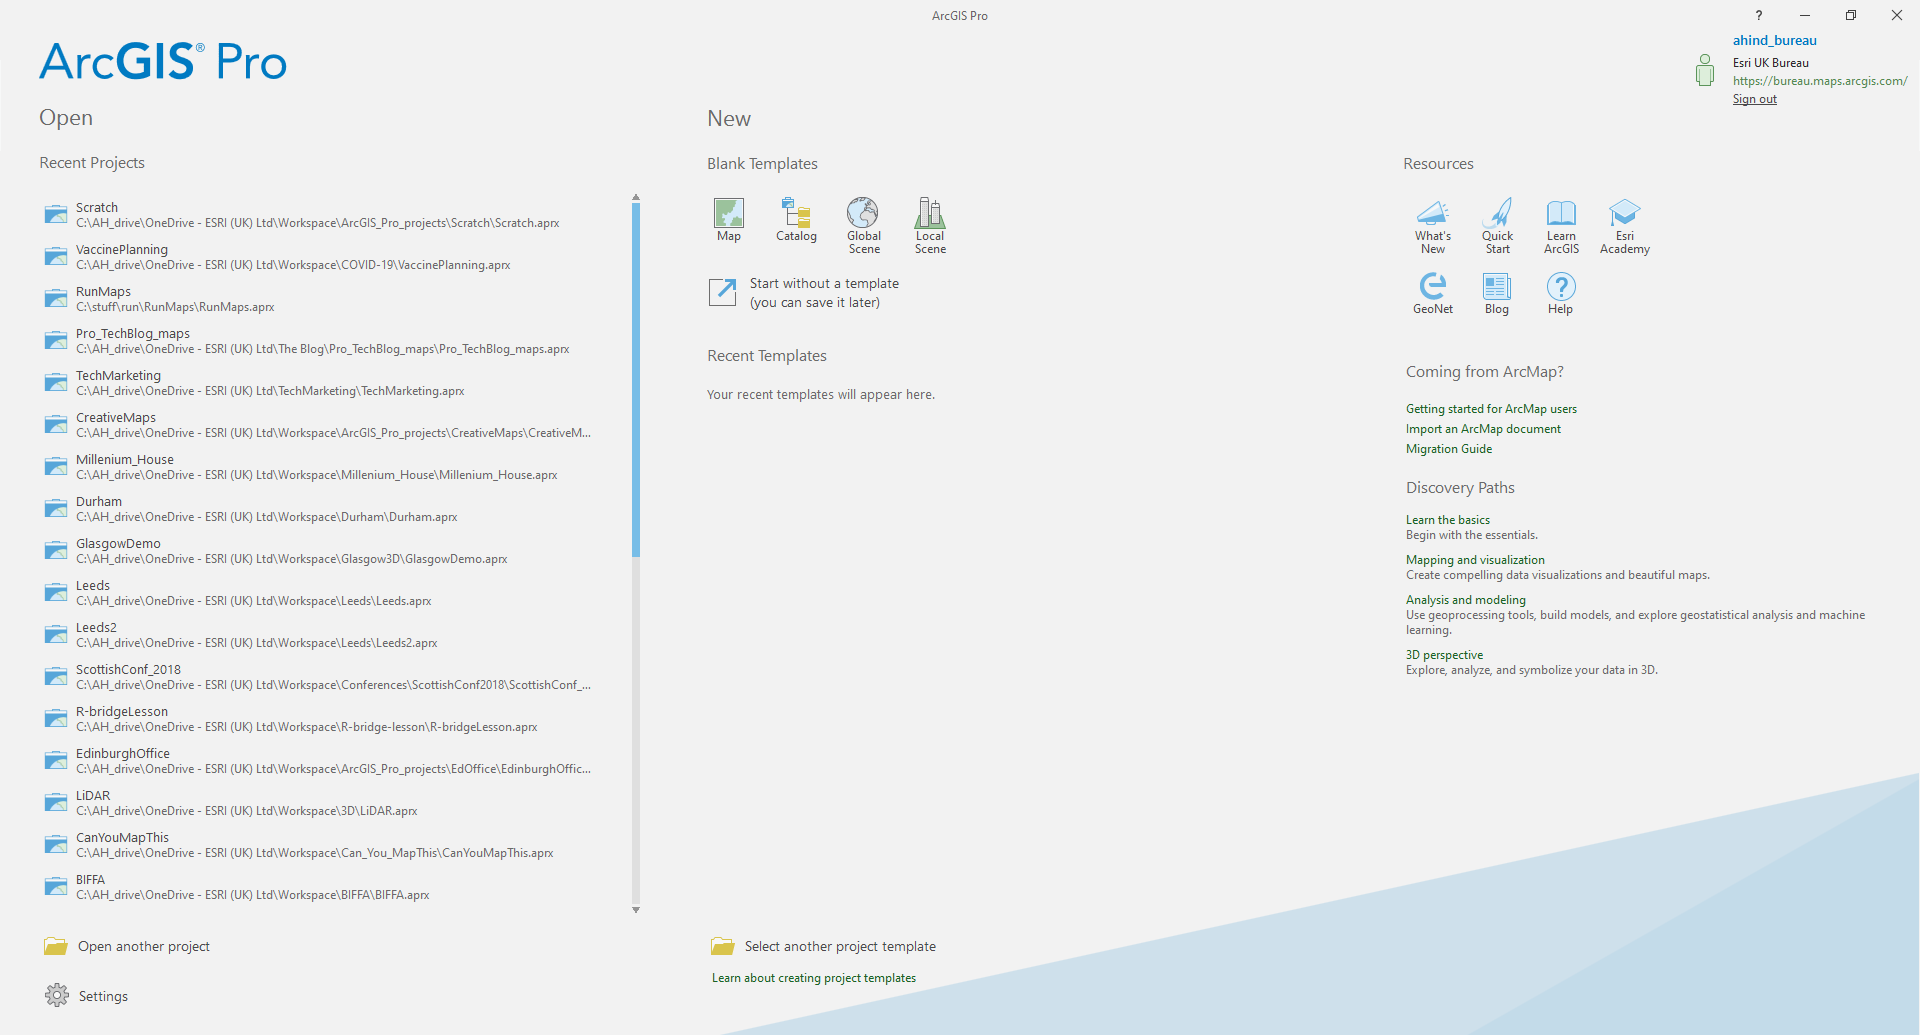Select the Catalog blank template
Image resolution: width=1920 pixels, height=1035 pixels.
[796, 220]
